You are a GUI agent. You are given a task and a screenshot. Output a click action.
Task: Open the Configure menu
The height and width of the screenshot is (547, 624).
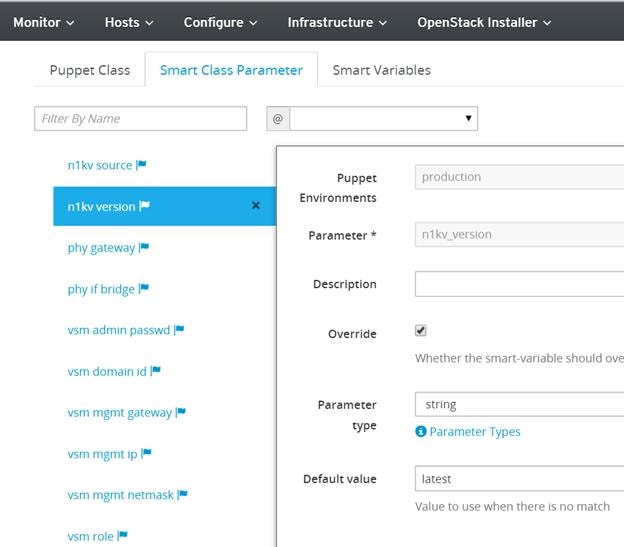click(220, 22)
